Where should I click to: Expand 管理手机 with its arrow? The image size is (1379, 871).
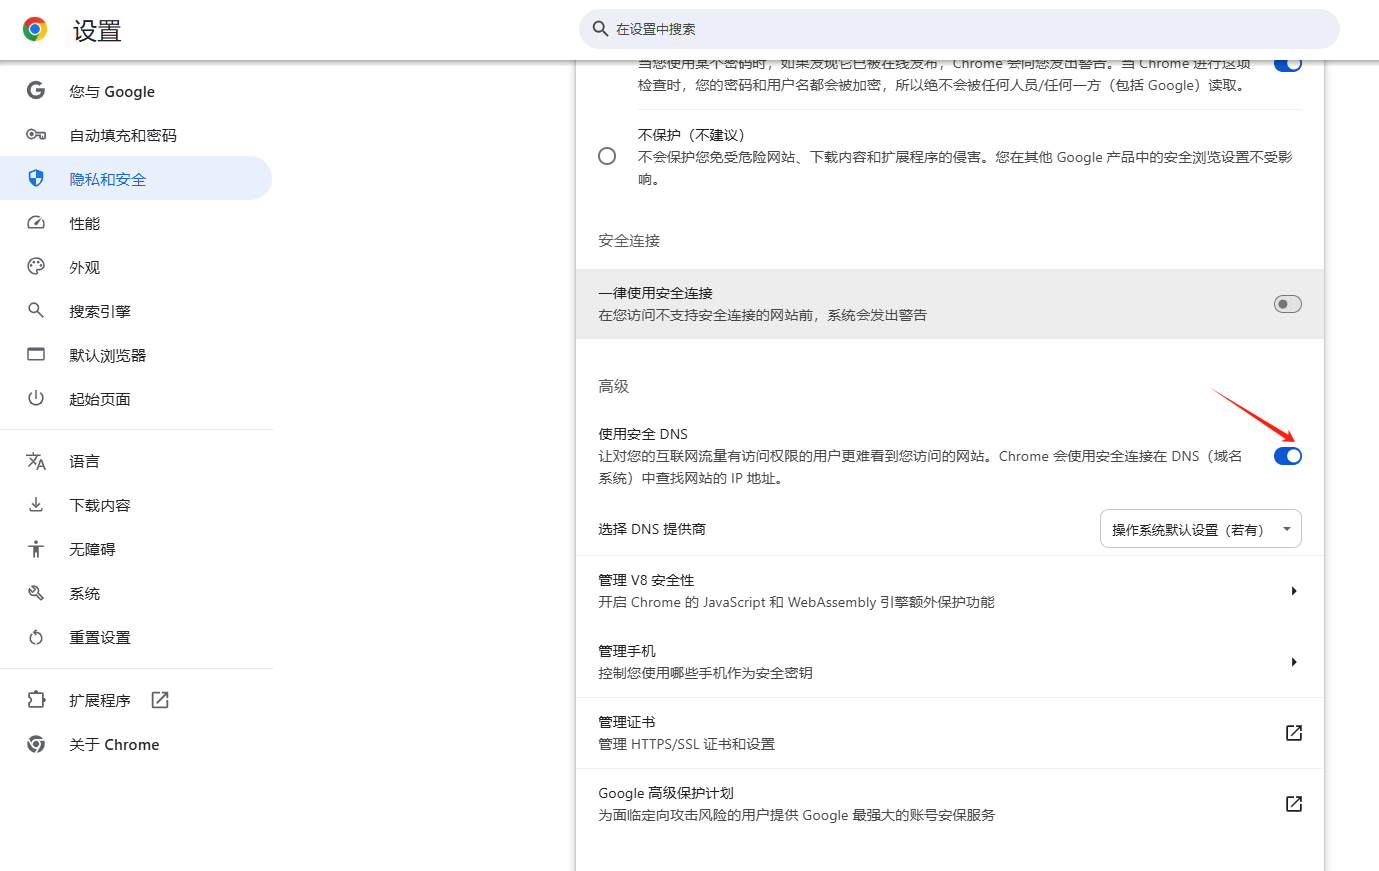point(1294,662)
